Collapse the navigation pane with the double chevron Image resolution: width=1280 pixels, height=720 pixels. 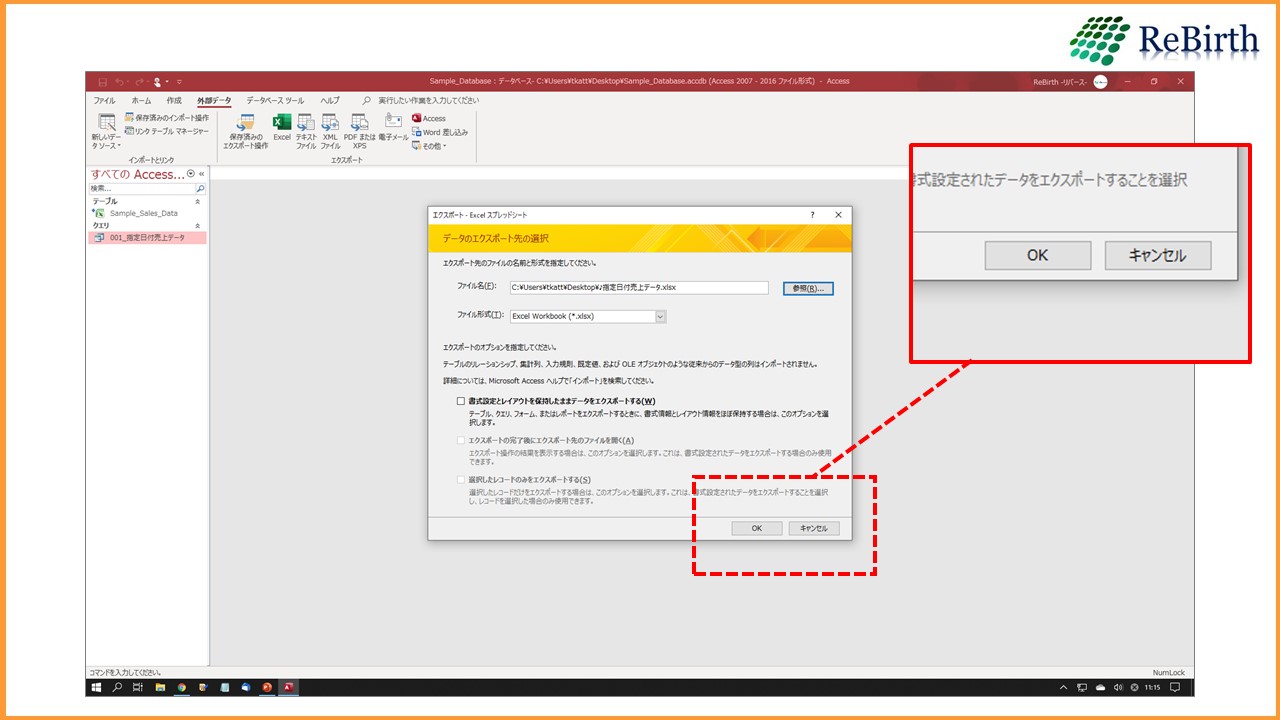202,173
